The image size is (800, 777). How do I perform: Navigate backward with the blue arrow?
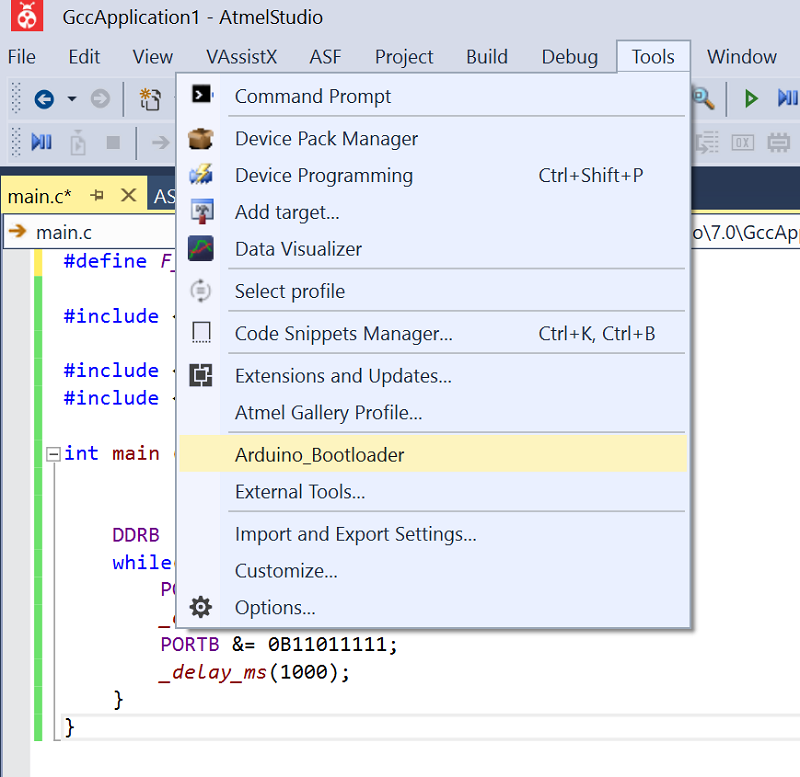tap(44, 98)
